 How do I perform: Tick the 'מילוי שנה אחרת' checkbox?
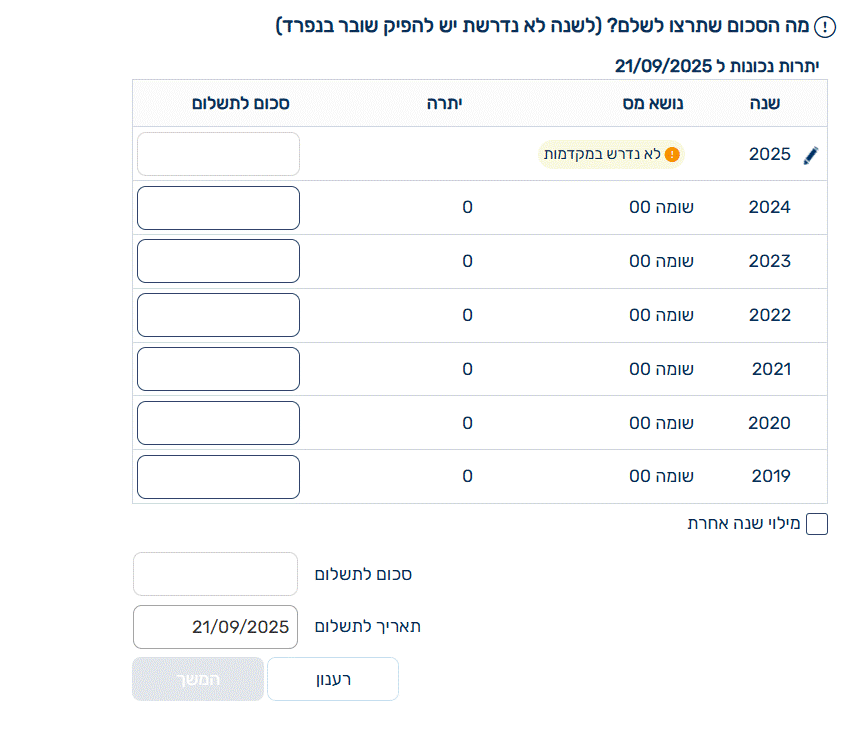pos(816,524)
